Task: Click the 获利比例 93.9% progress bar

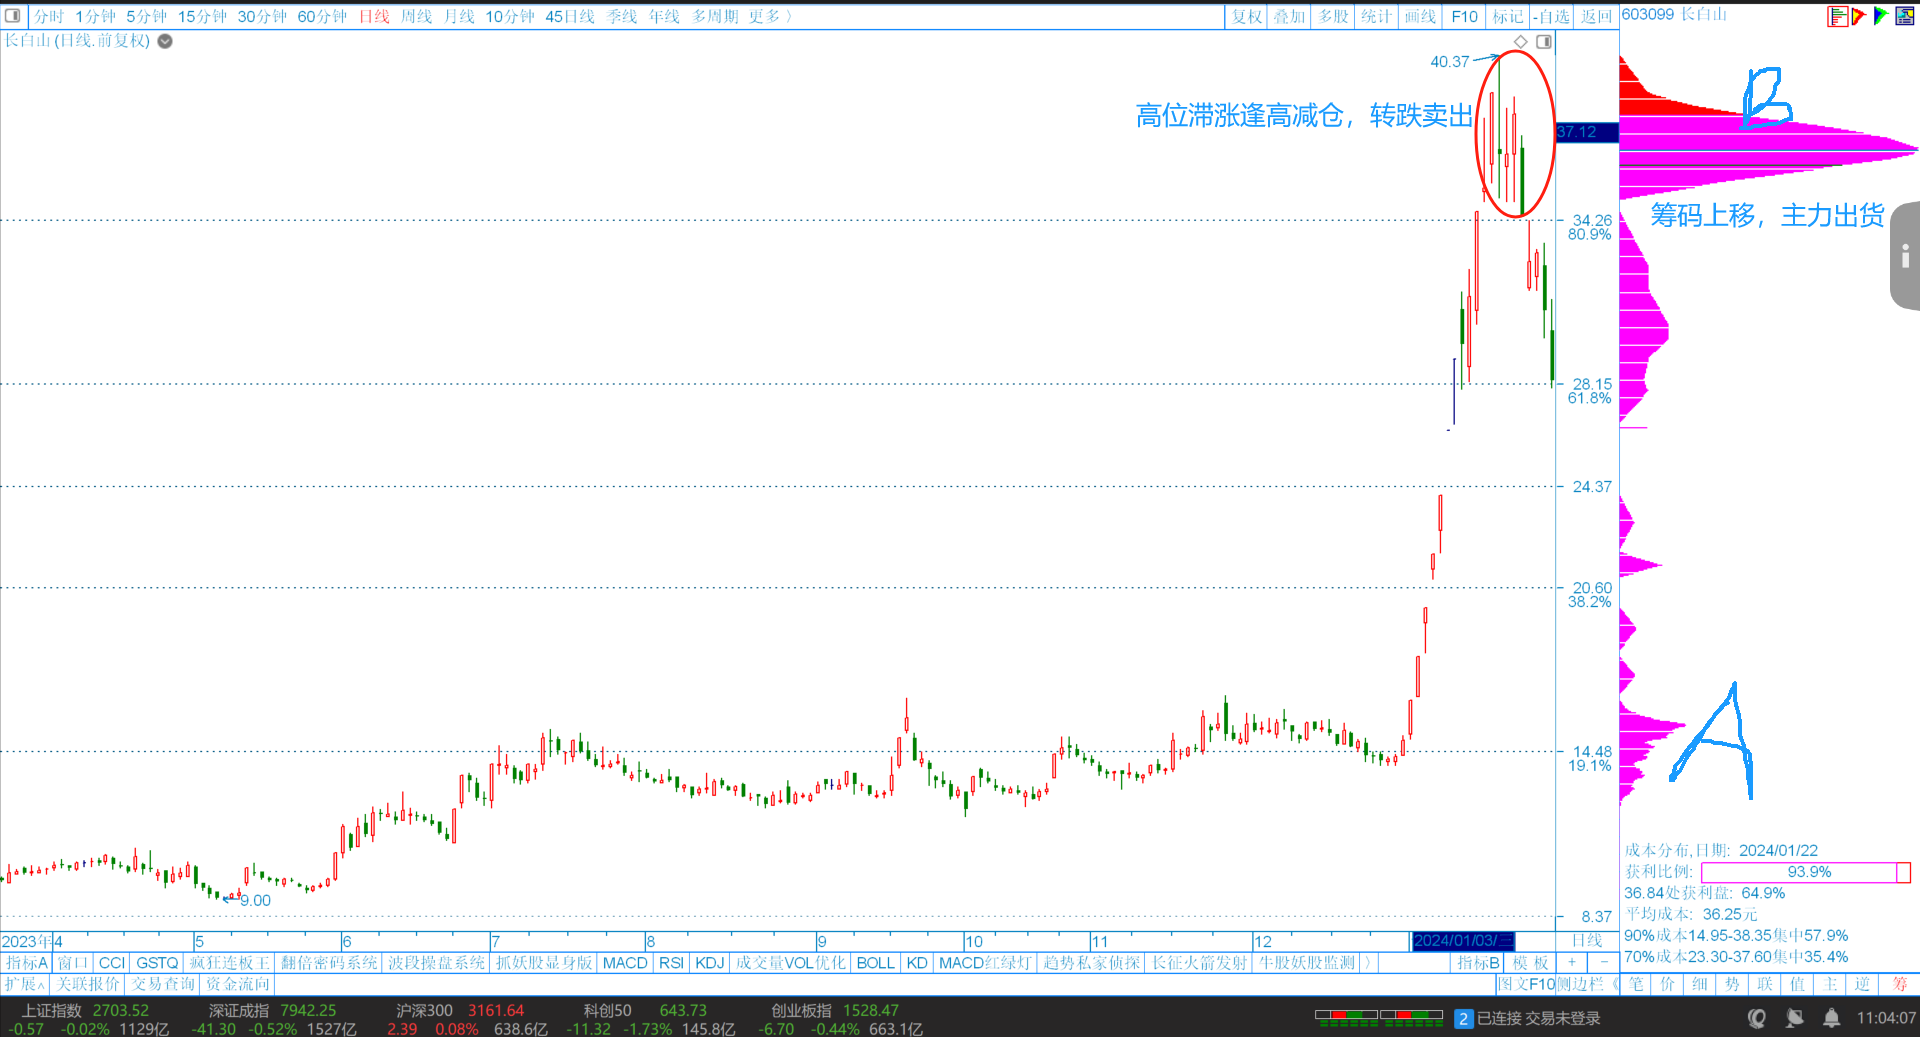Action: tap(1806, 872)
